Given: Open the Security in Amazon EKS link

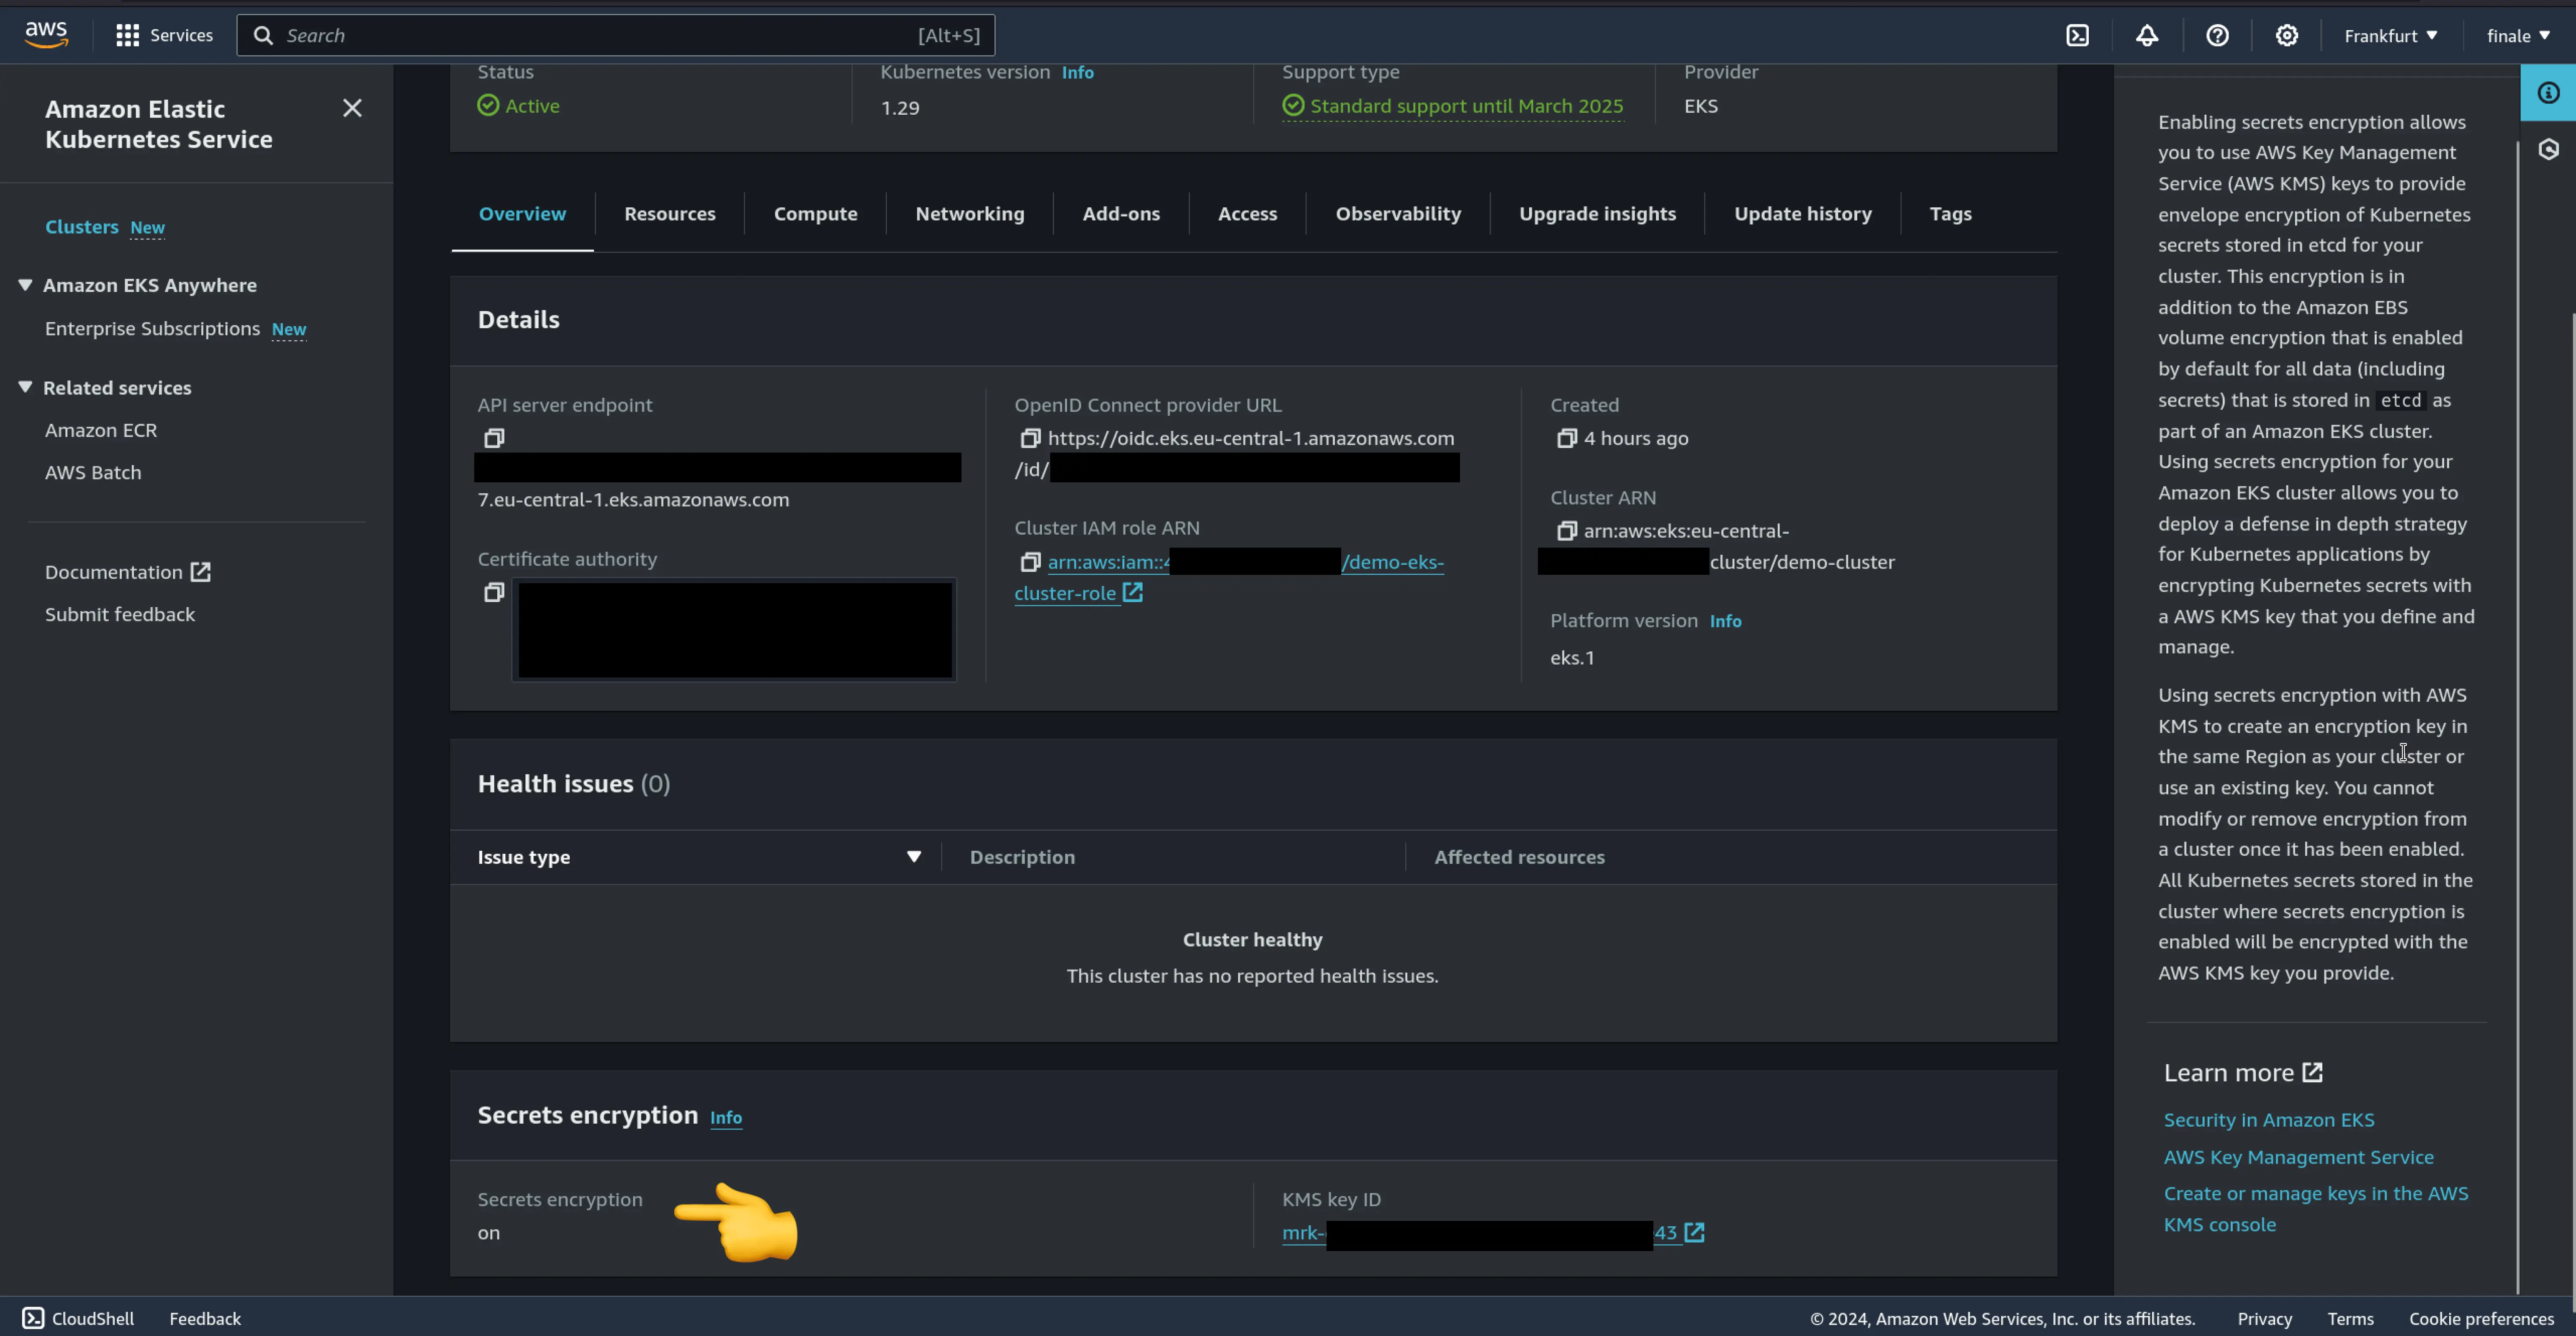Looking at the screenshot, I should (2268, 1120).
